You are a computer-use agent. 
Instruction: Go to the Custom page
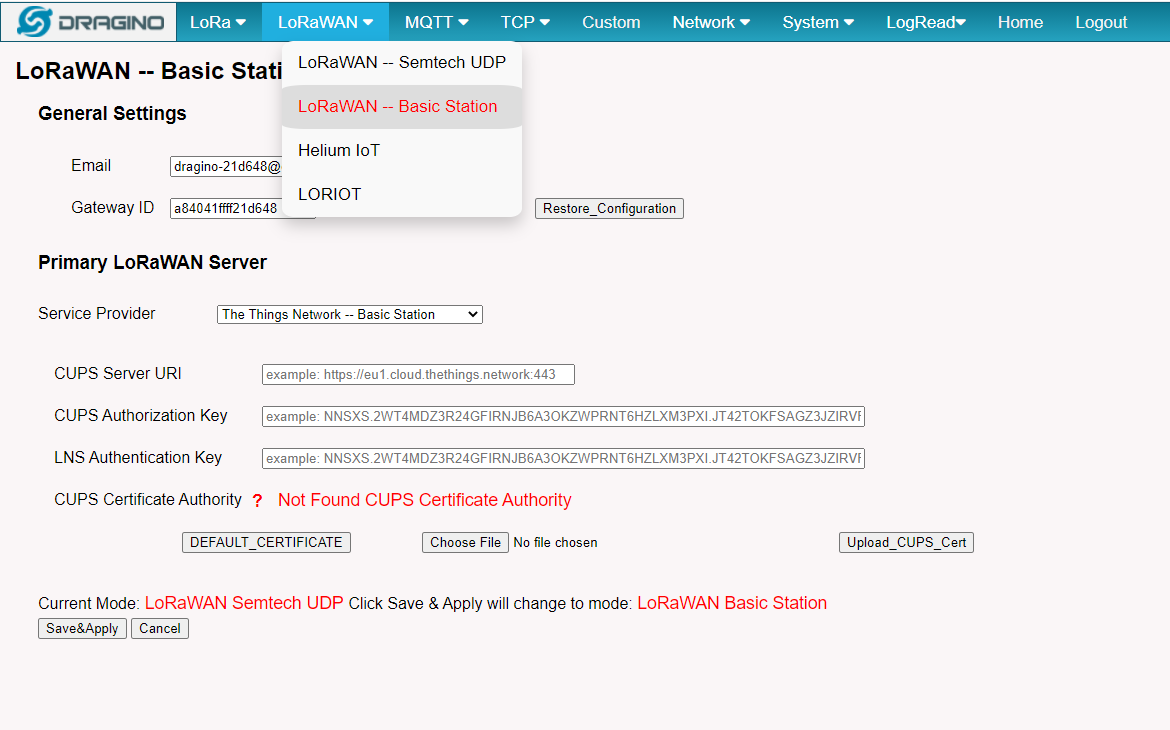click(x=611, y=22)
